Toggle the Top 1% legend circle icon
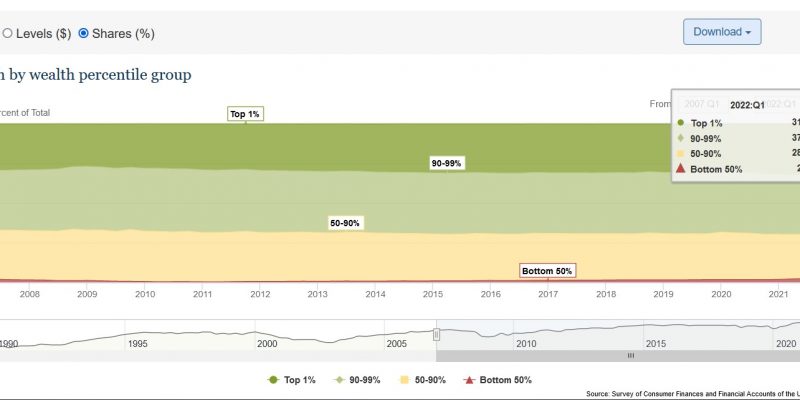This screenshot has width=800, height=400. 272,380
